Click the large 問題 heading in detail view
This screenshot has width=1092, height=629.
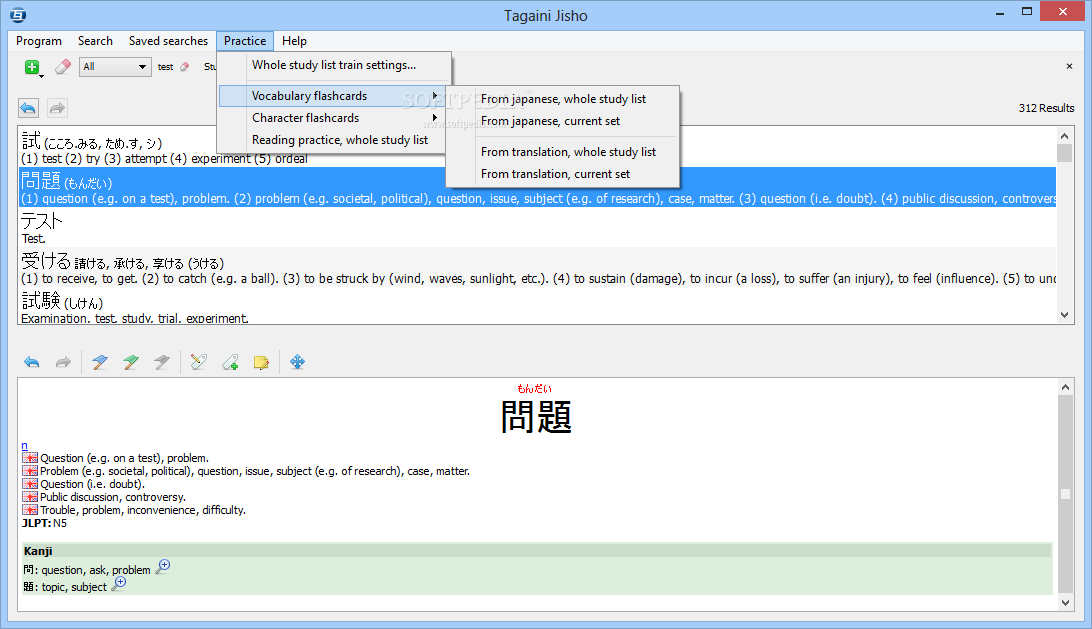[x=536, y=417]
